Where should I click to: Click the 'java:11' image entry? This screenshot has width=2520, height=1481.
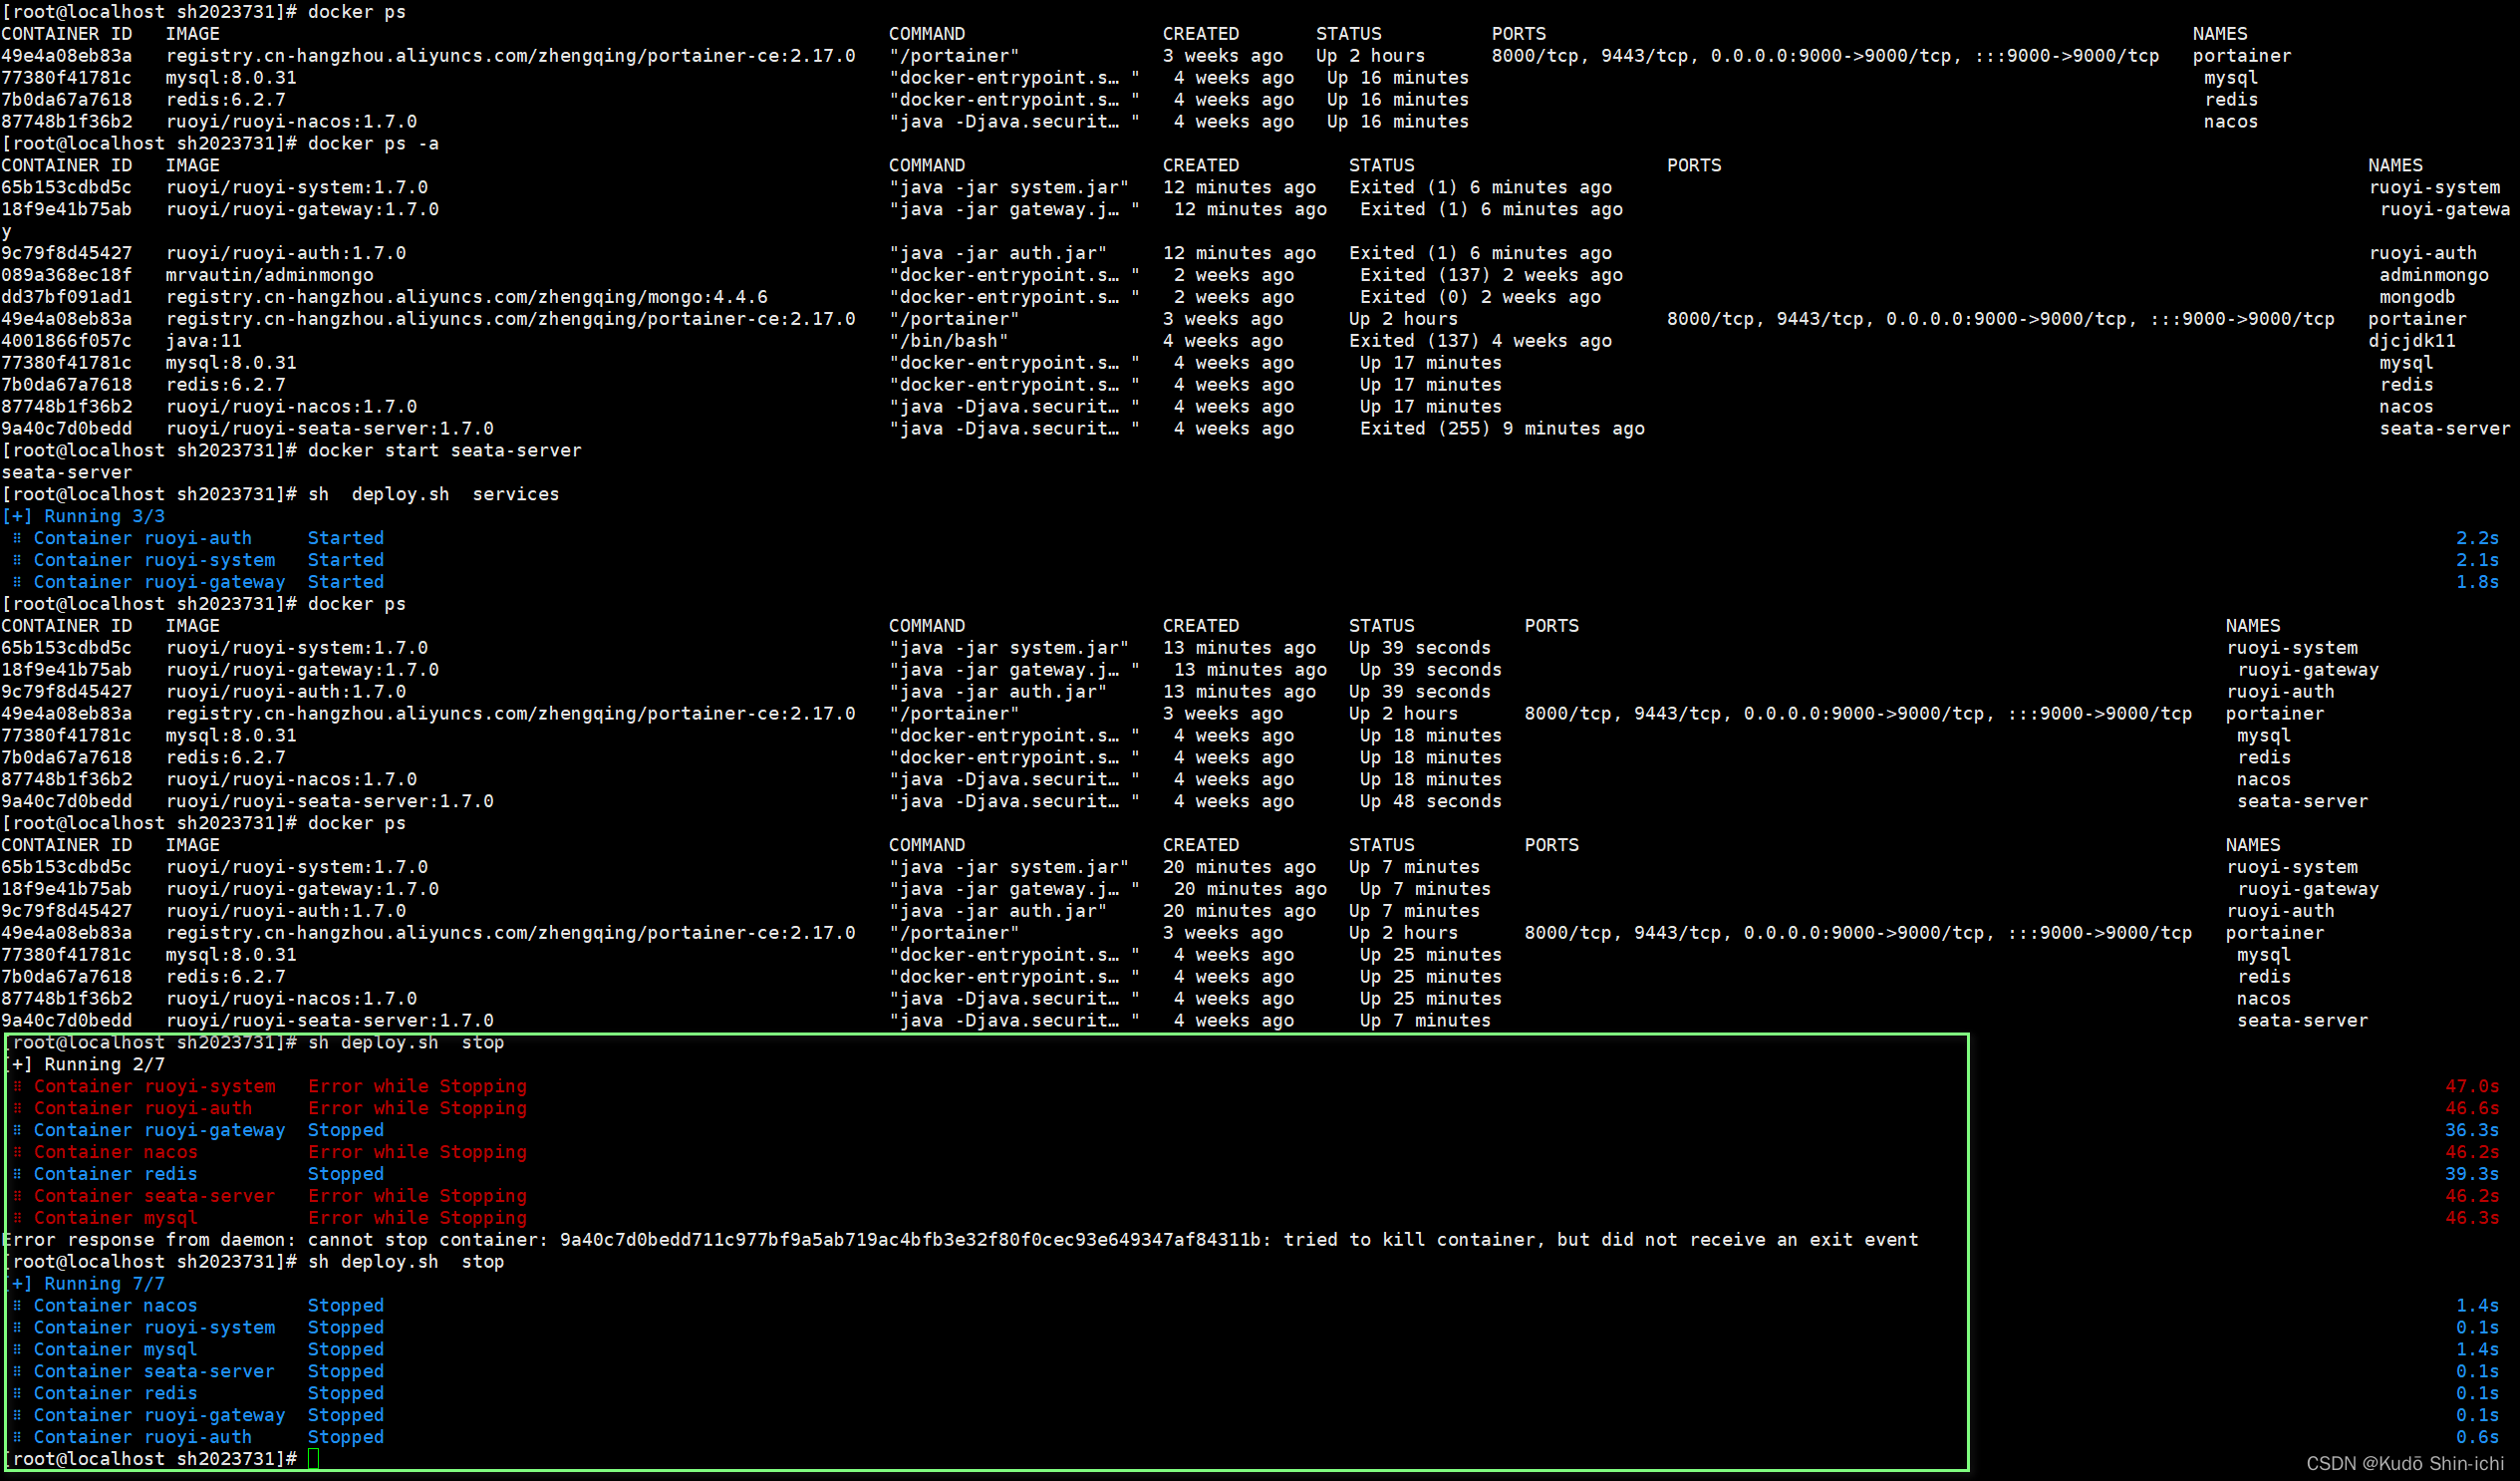pyautogui.click(x=204, y=341)
